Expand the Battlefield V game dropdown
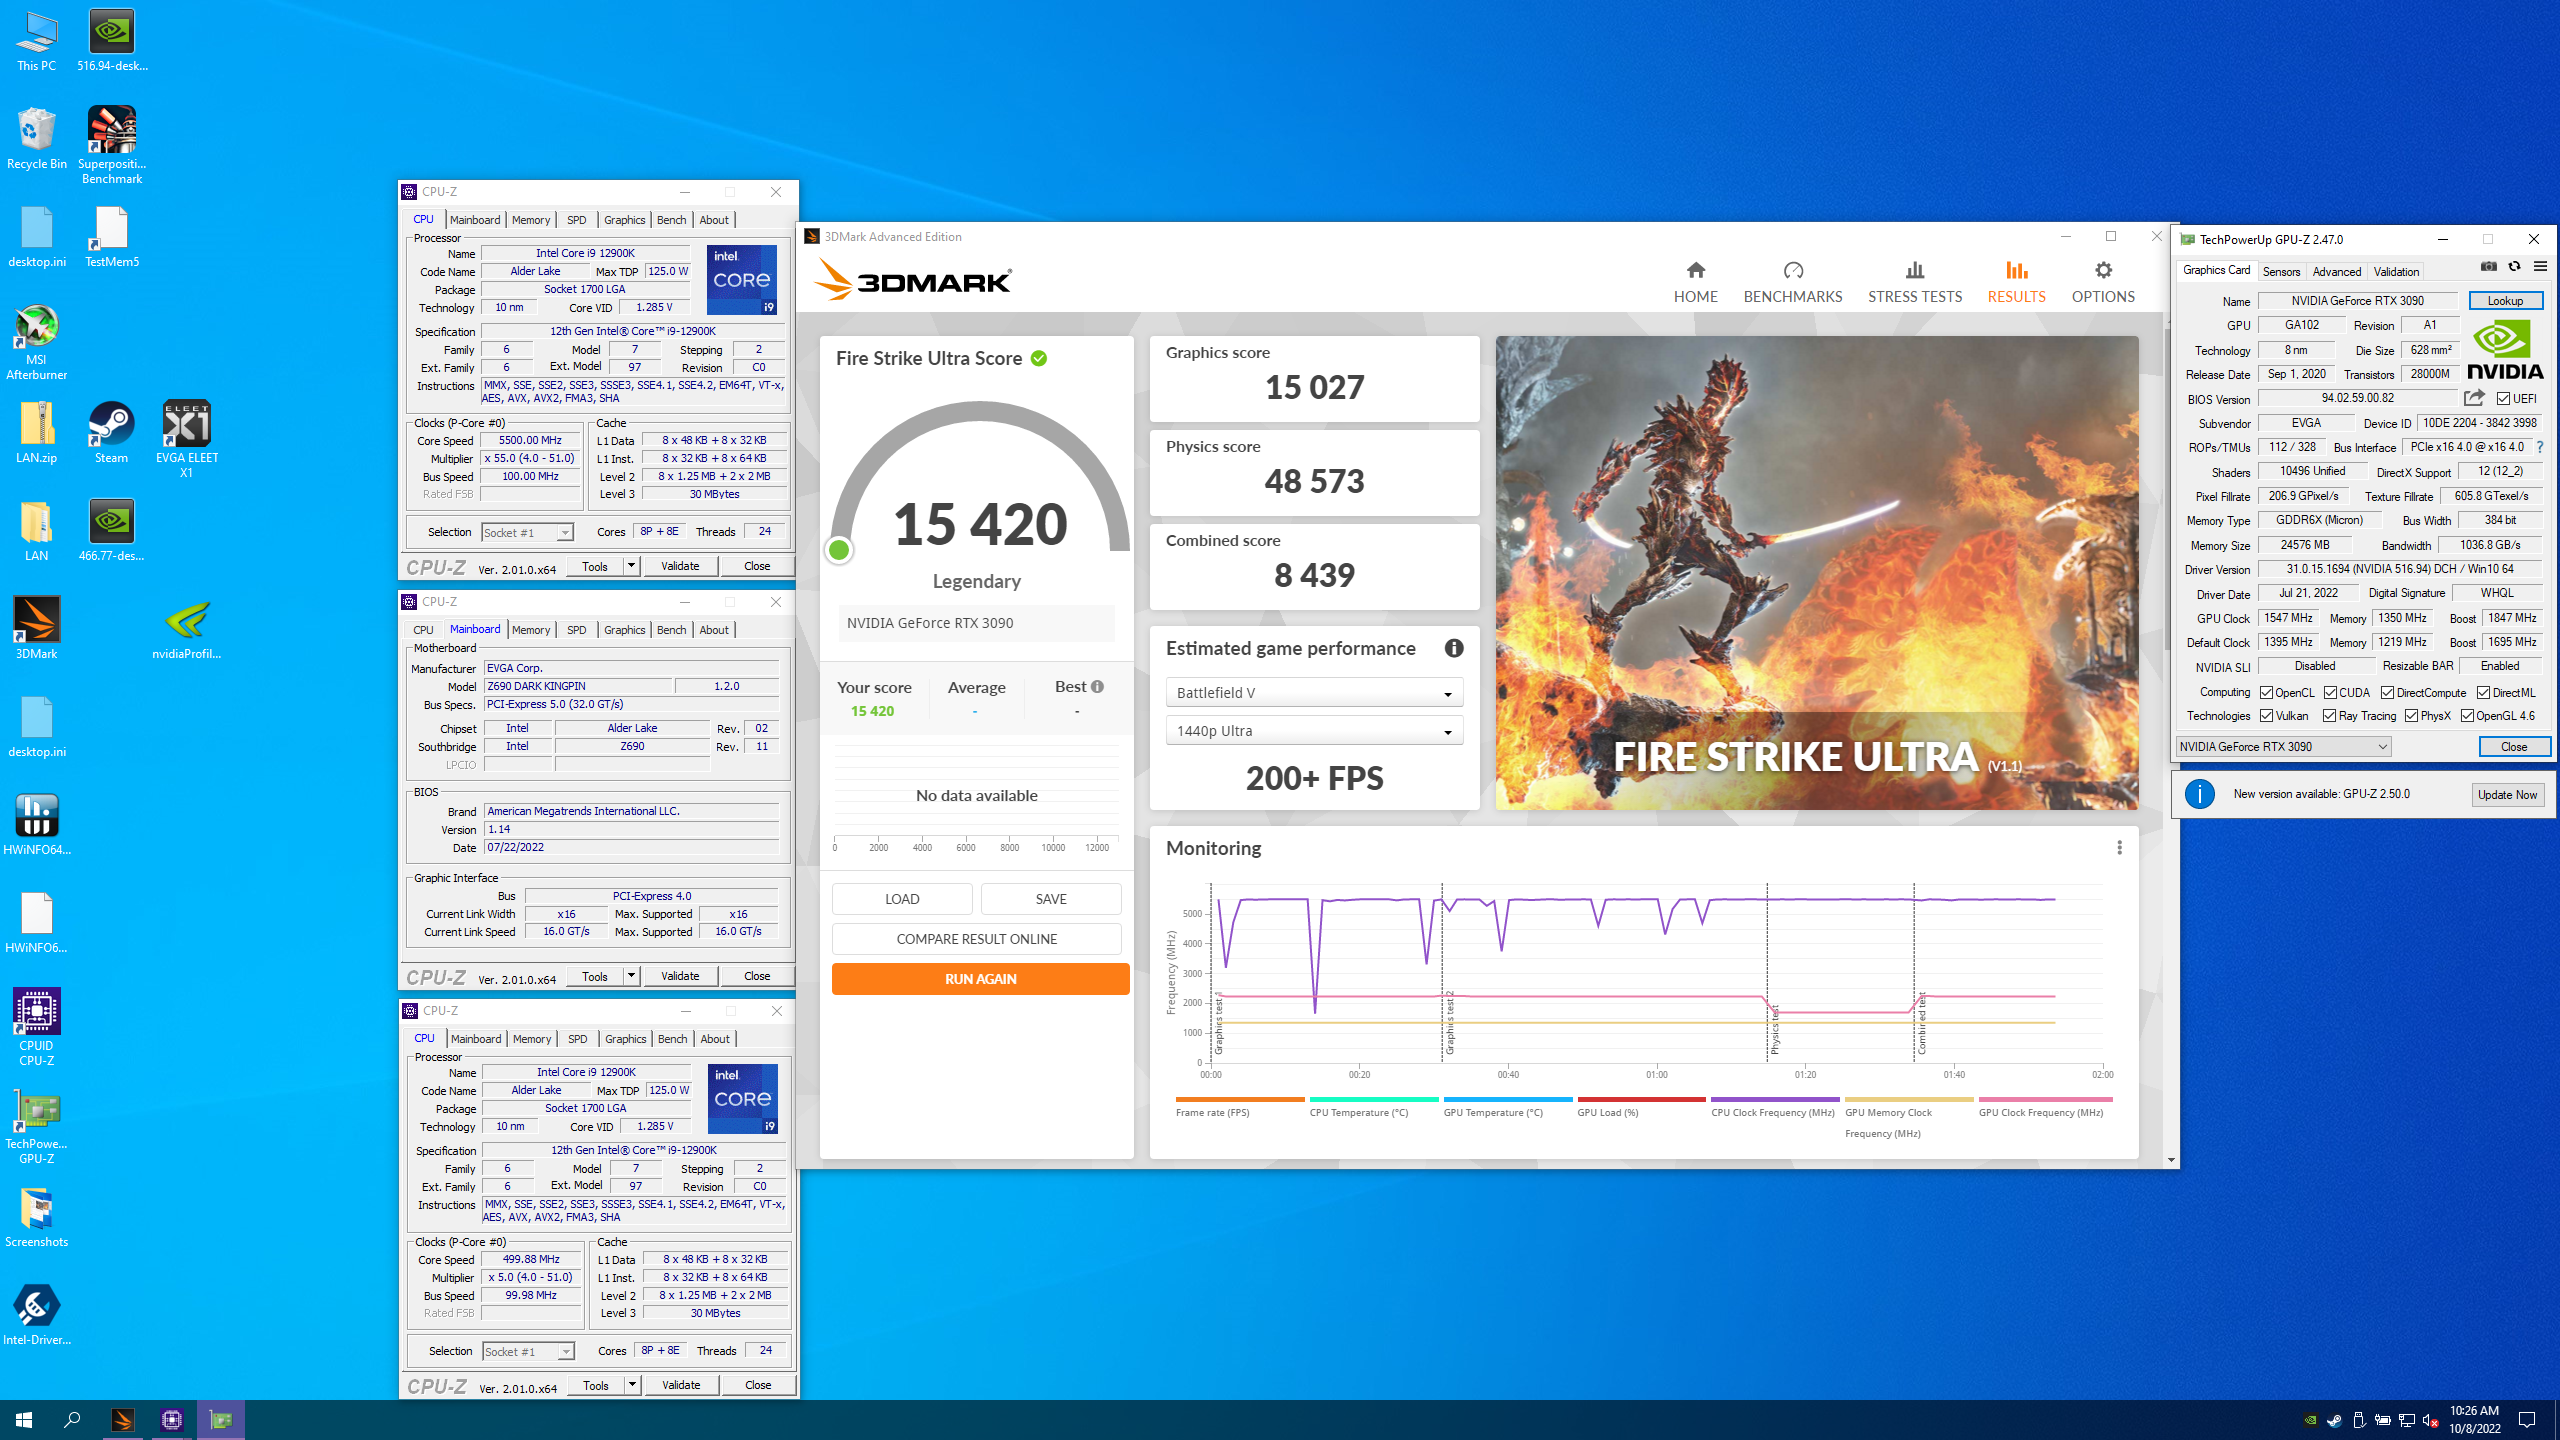This screenshot has width=2560, height=1440. click(x=1314, y=692)
